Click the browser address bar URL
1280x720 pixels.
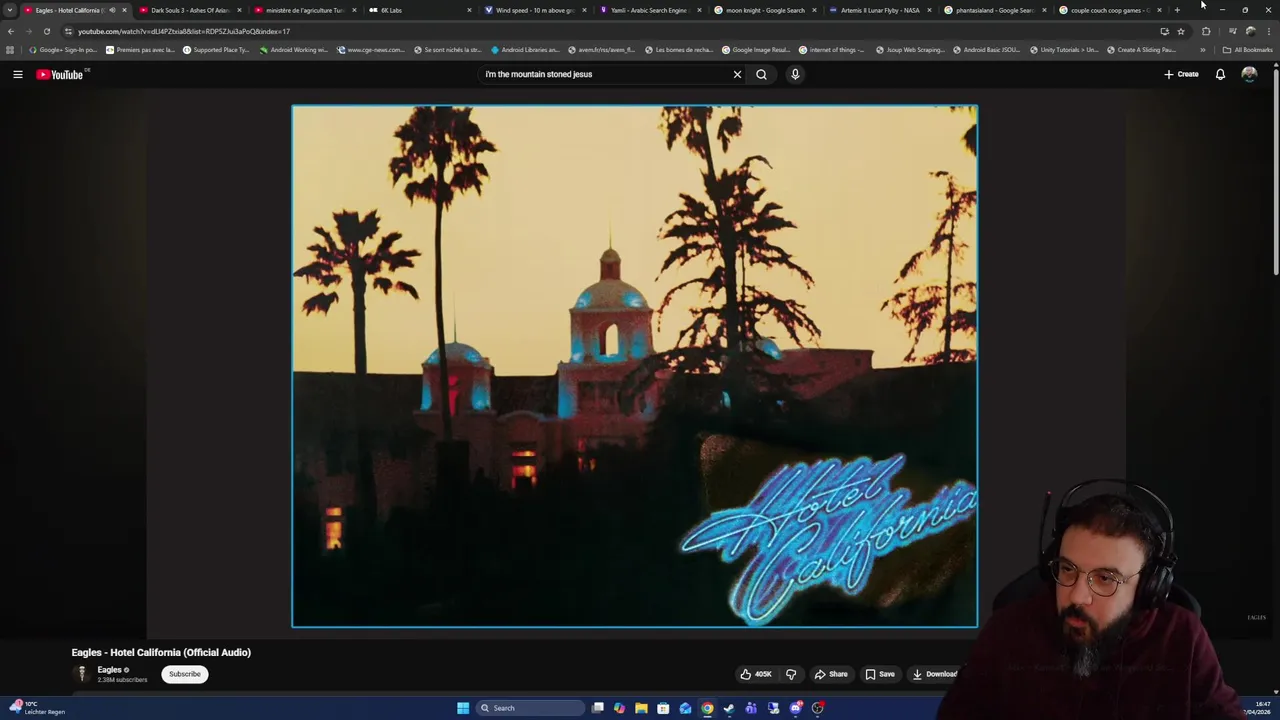[184, 31]
